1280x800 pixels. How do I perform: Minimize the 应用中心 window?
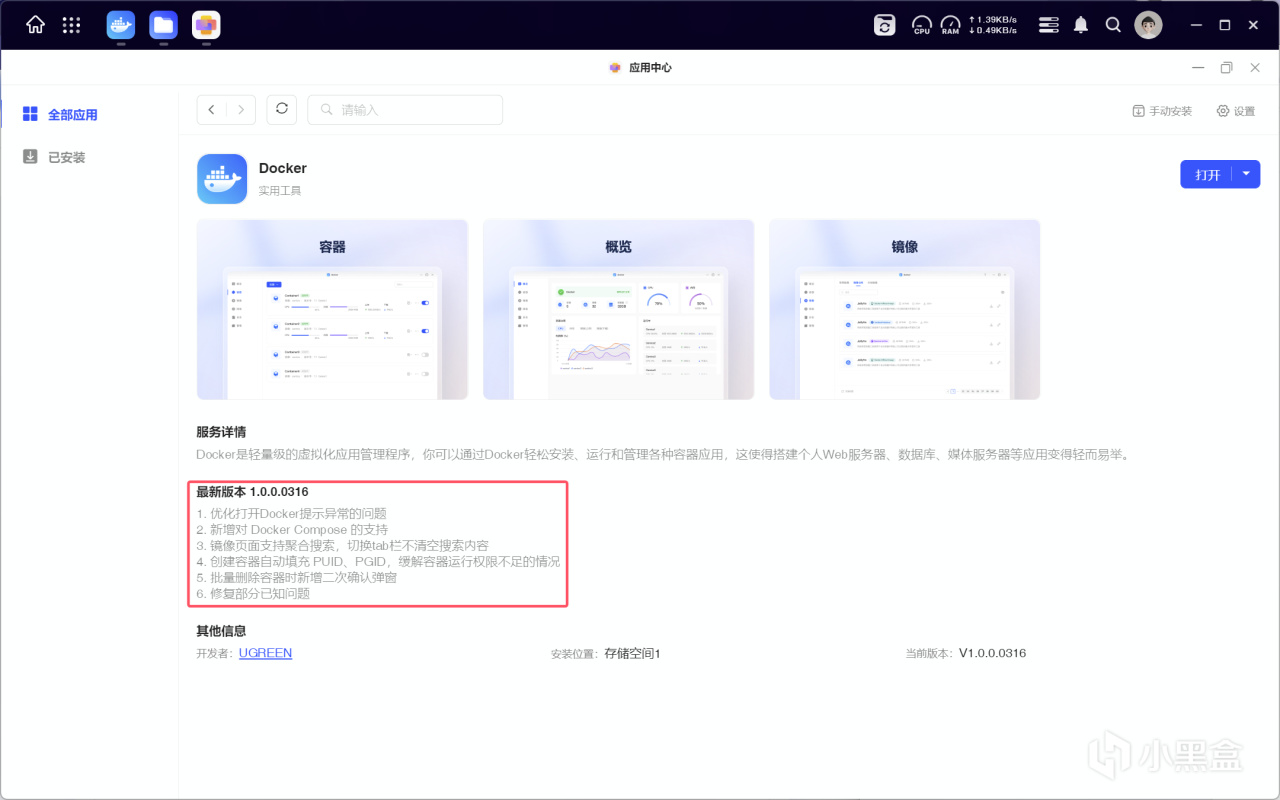click(1198, 67)
